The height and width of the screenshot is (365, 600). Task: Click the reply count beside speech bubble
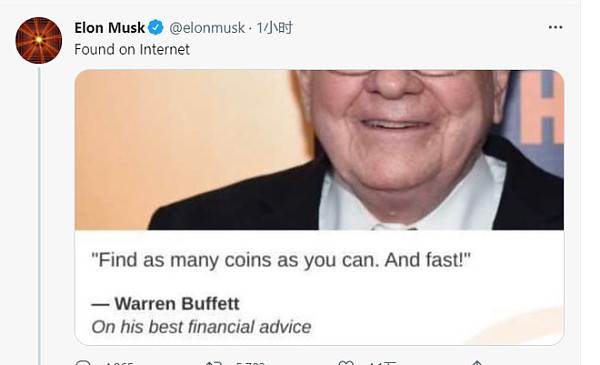pos(118,363)
